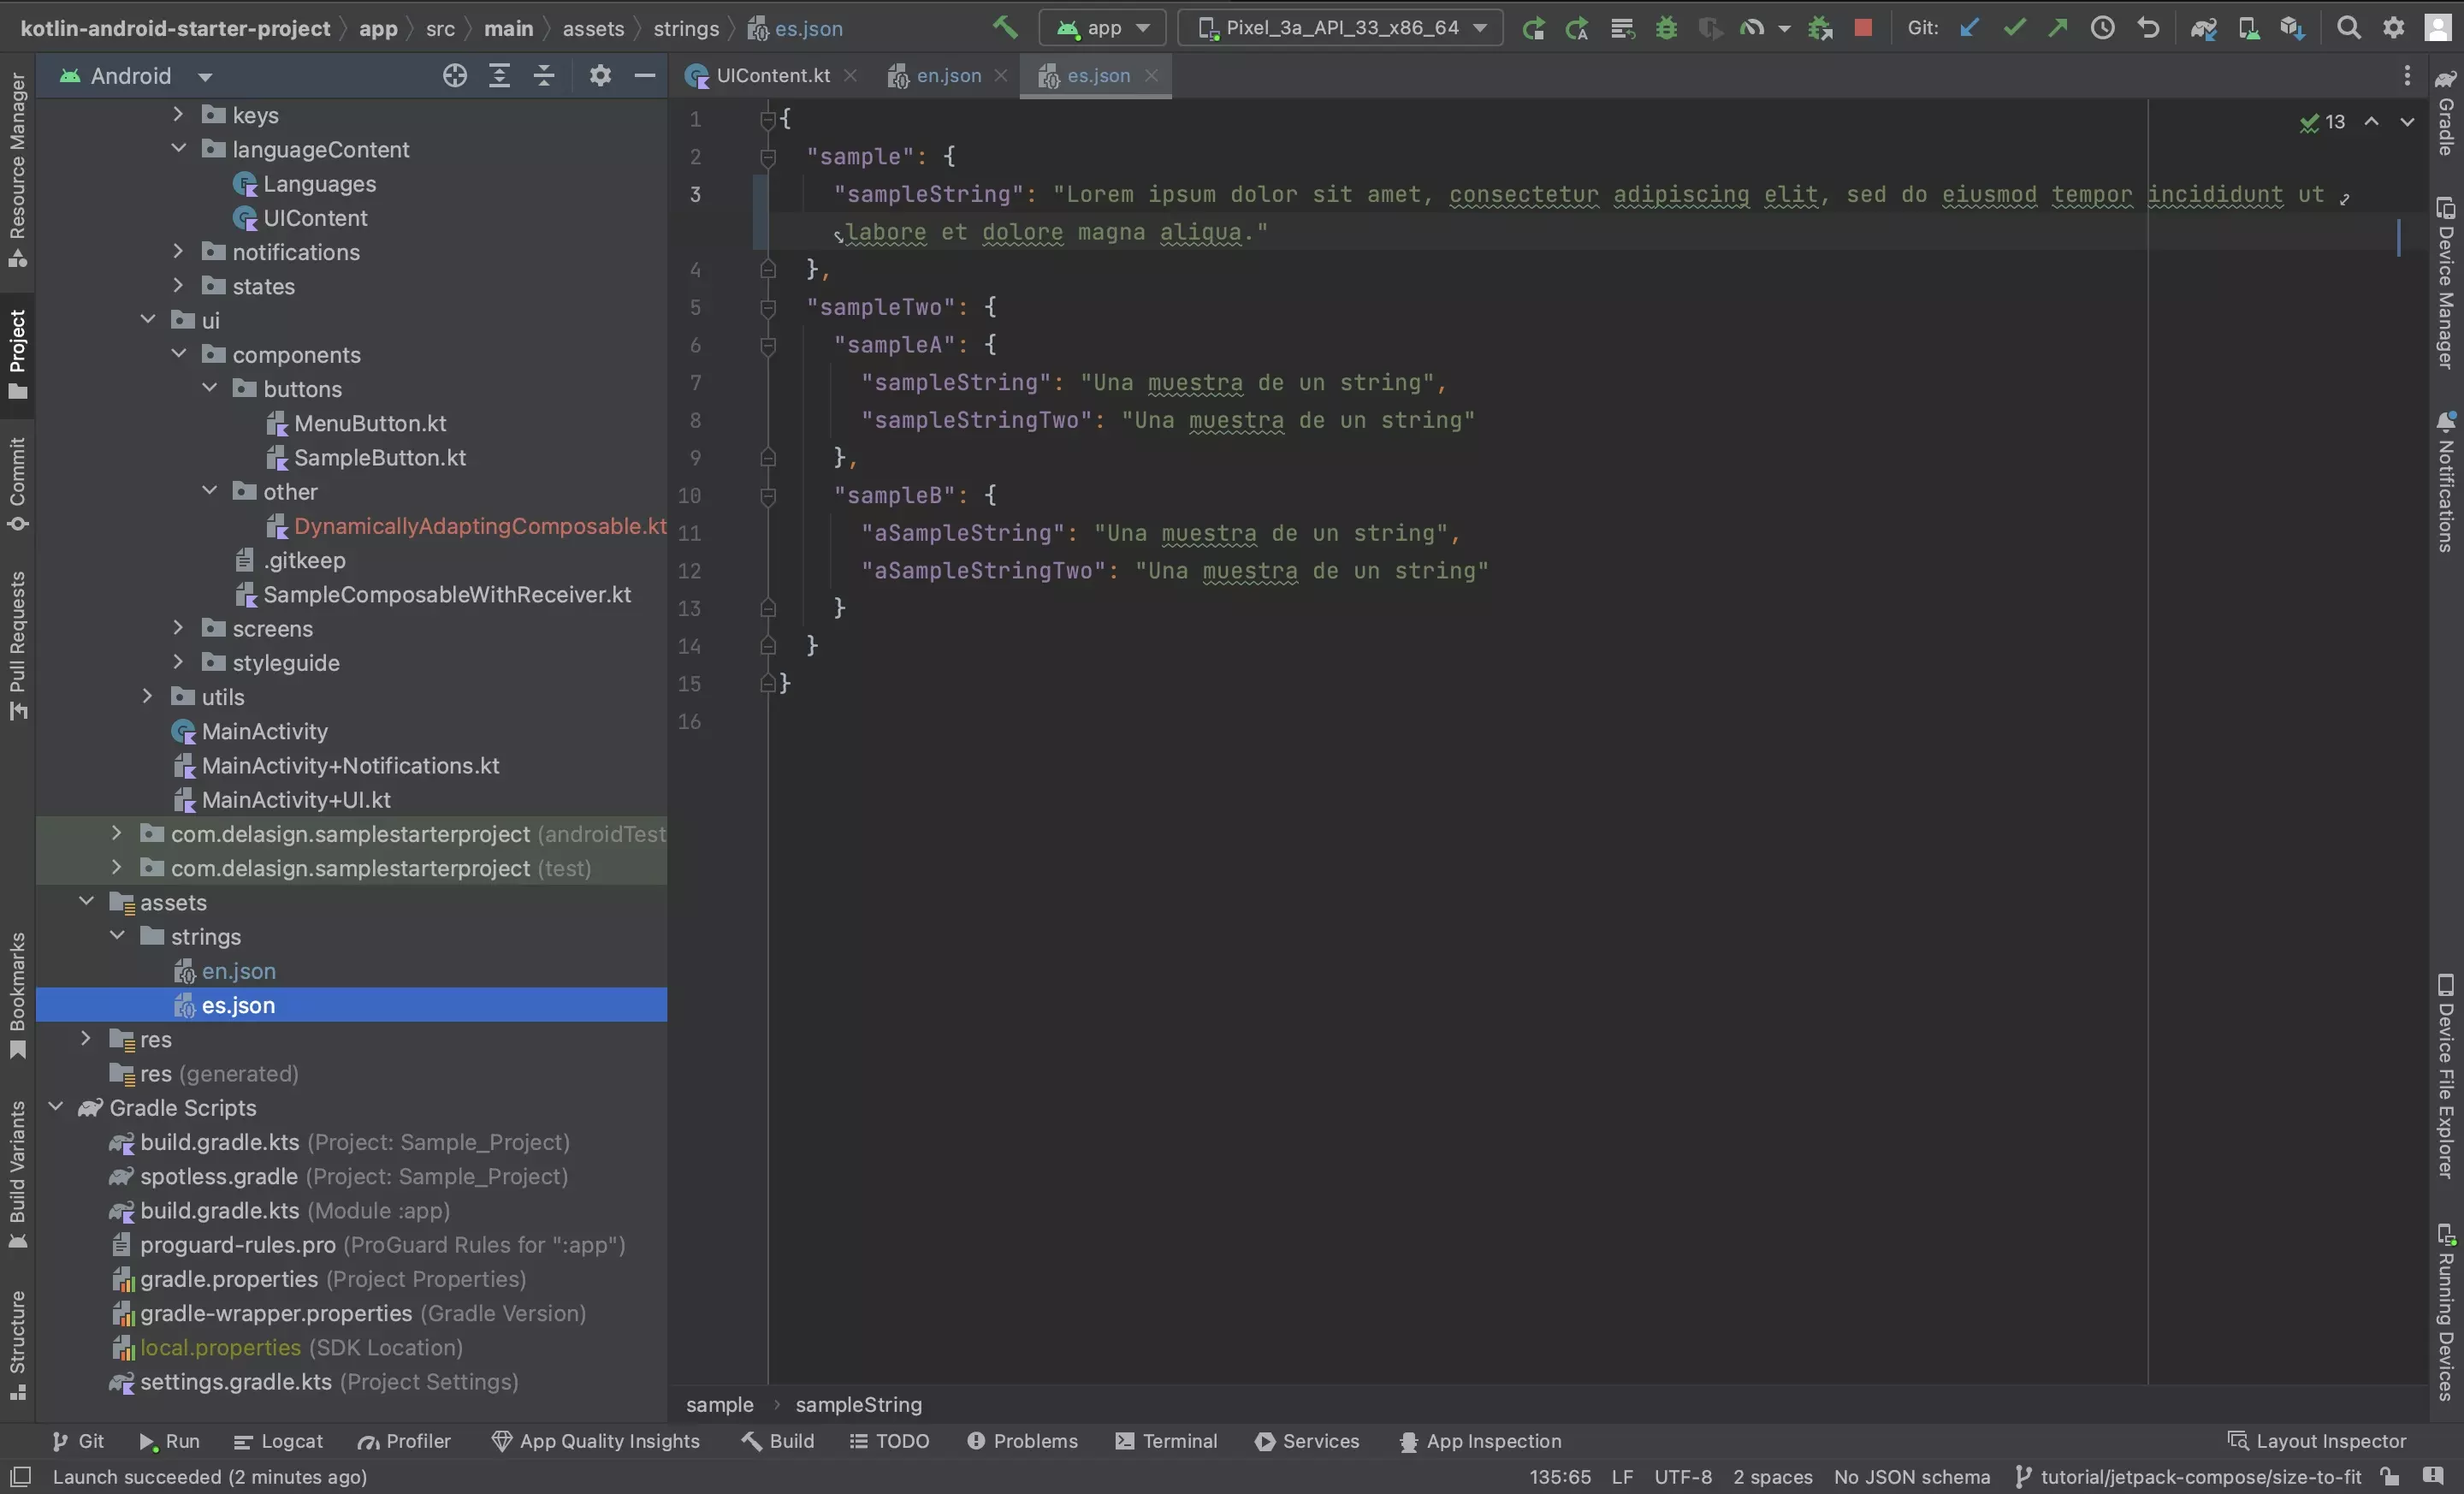The image size is (2464, 1494).
Task: Click the strings breadcrumb in navigation bar
Action: coord(686,28)
